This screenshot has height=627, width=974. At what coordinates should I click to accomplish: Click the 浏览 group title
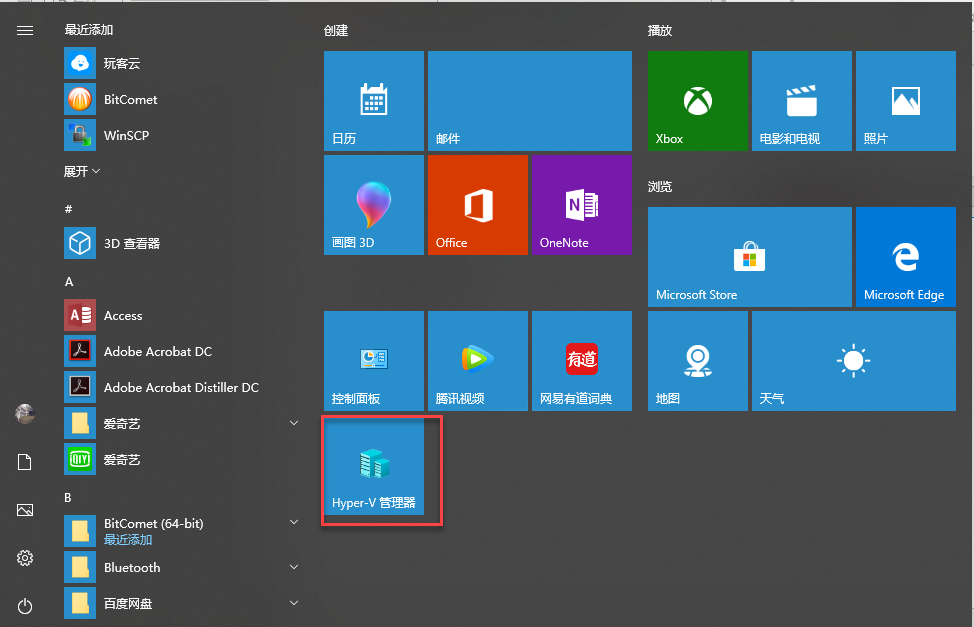[660, 186]
